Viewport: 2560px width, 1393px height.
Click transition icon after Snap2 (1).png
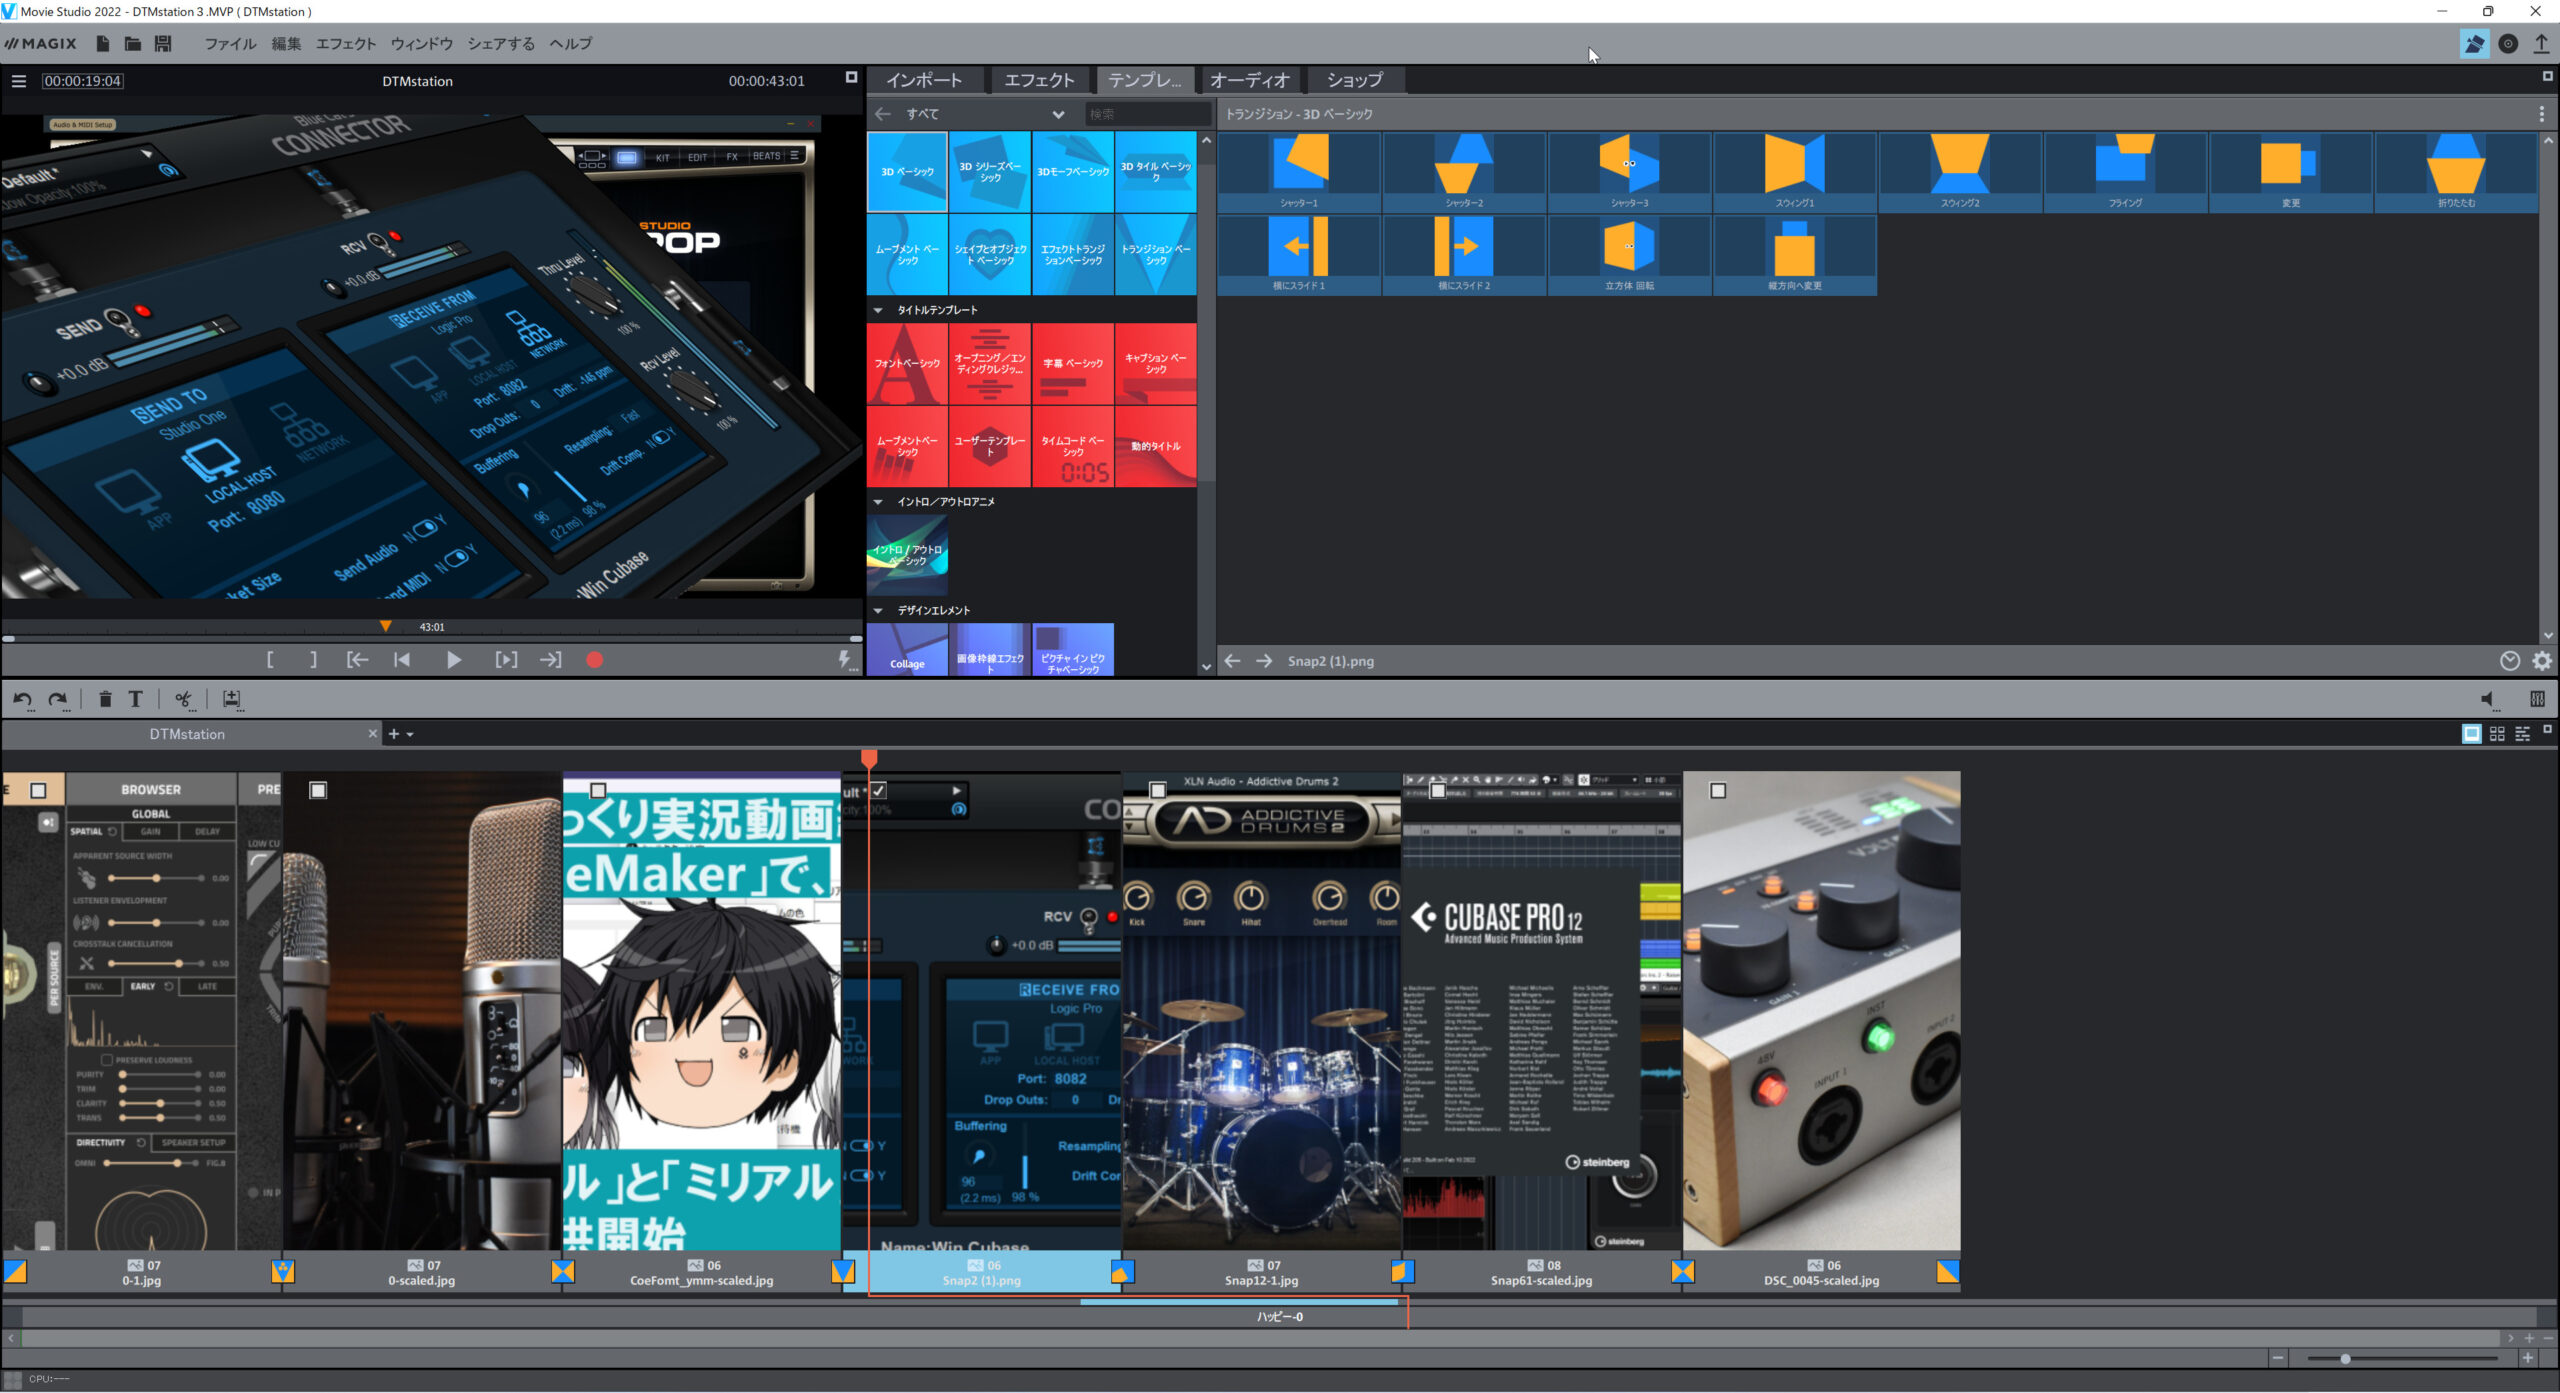[x=1122, y=1272]
